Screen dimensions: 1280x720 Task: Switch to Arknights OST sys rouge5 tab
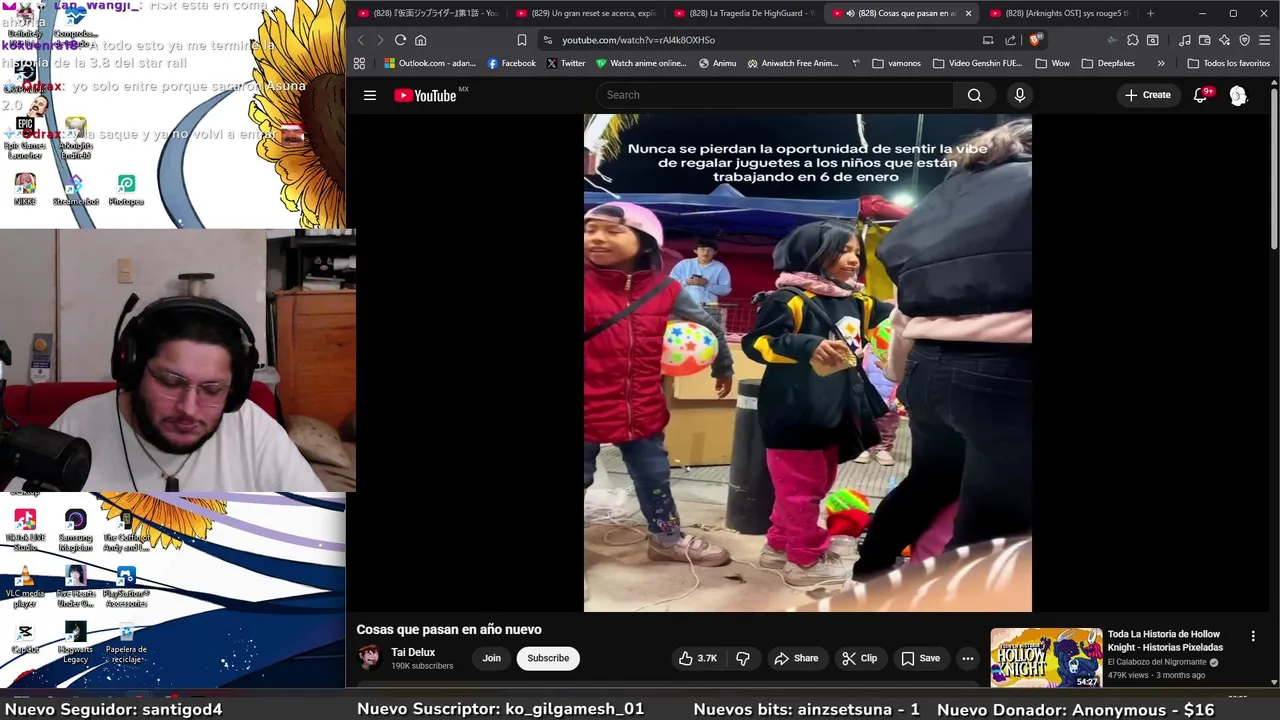[x=1059, y=13]
